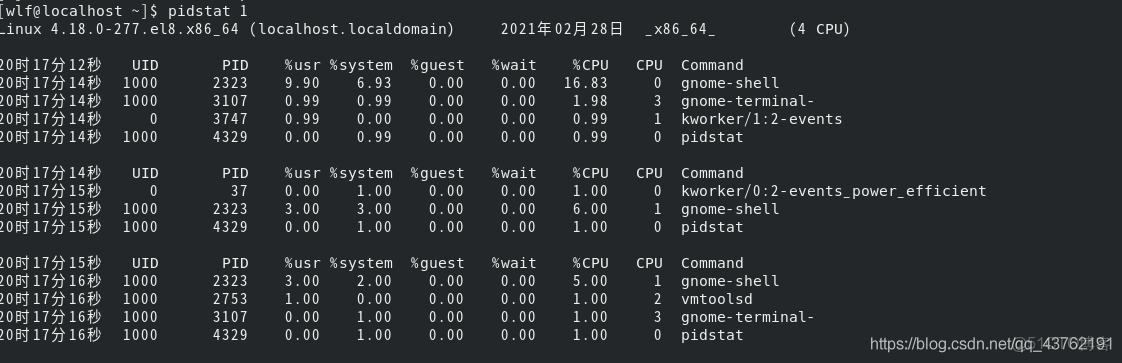Viewport: 1122px width, 363px height.
Task: Select the %system value '6.93'
Action: coord(374,83)
